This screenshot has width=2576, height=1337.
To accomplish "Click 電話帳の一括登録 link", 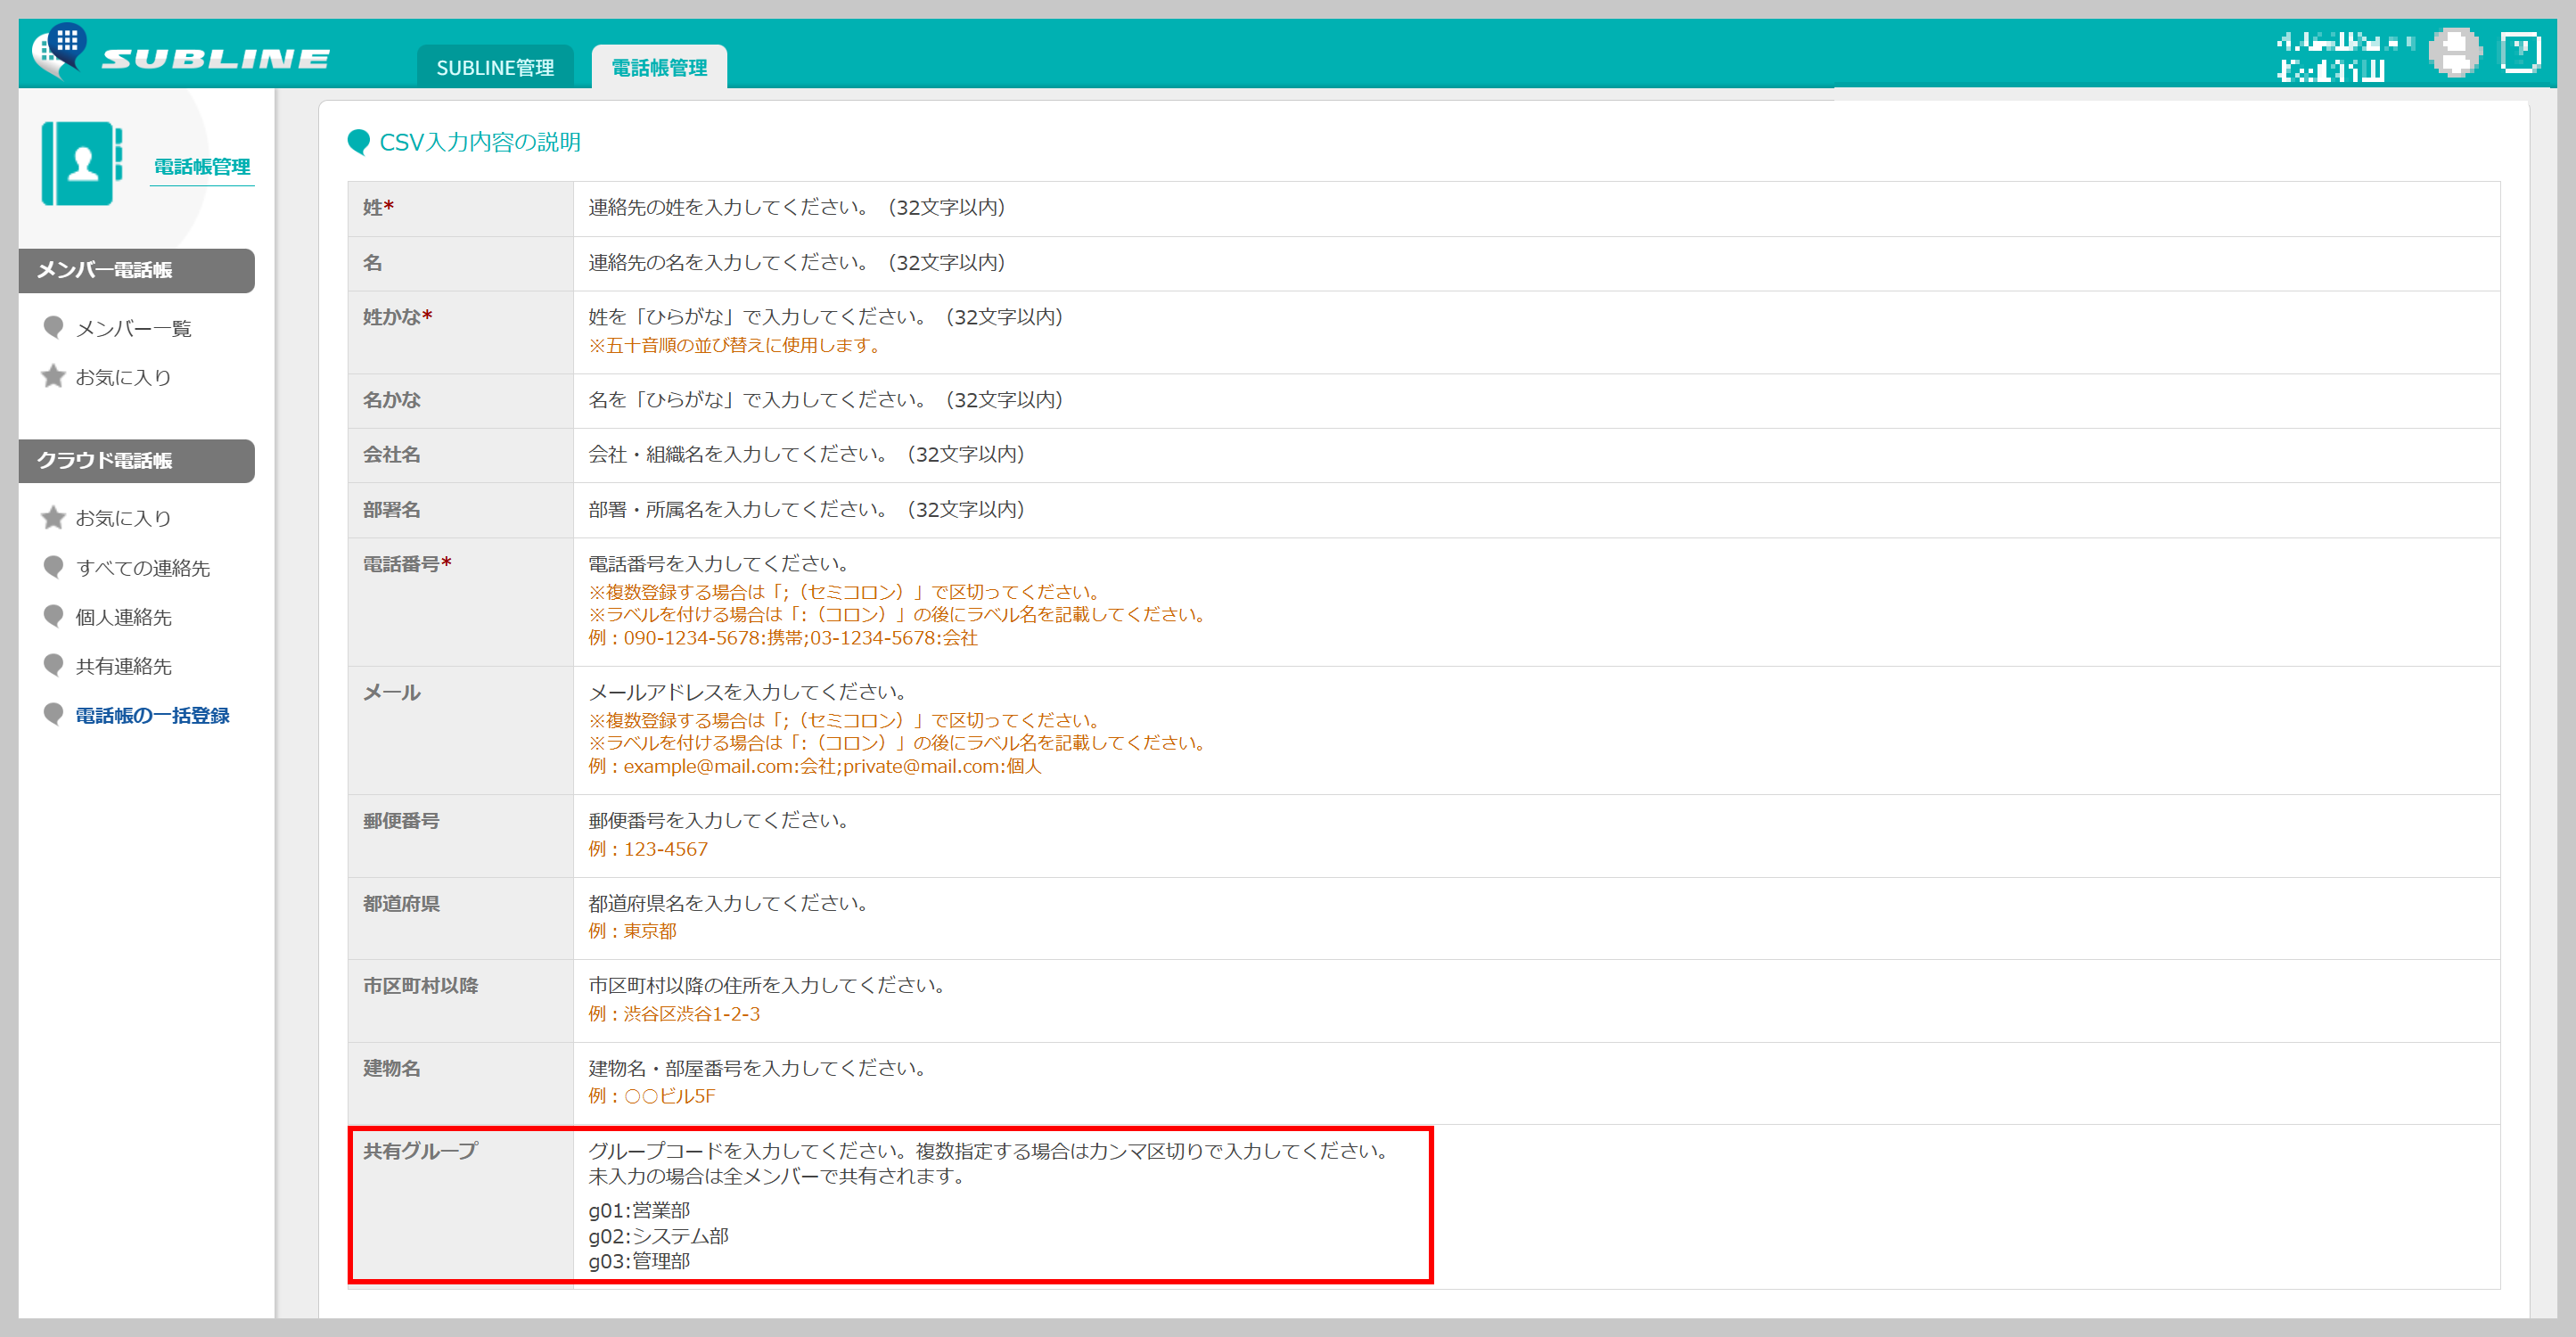I will (152, 715).
